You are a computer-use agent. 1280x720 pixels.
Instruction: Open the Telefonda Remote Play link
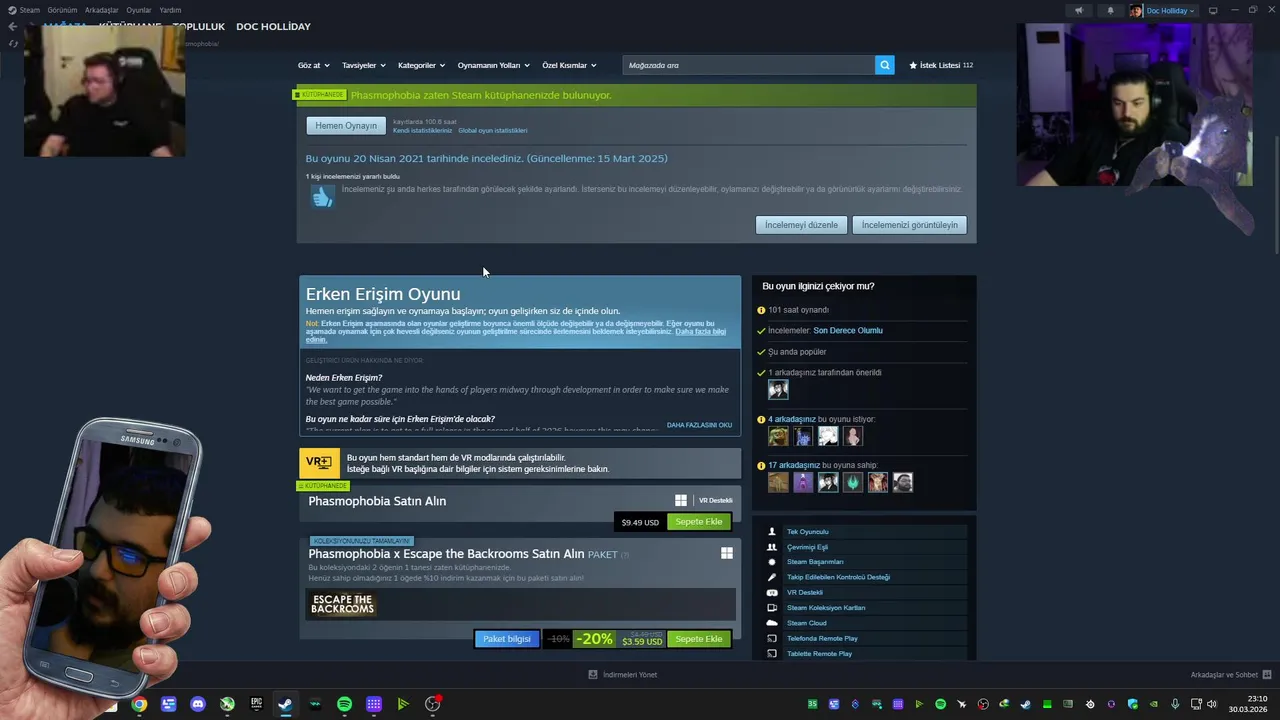coord(822,638)
